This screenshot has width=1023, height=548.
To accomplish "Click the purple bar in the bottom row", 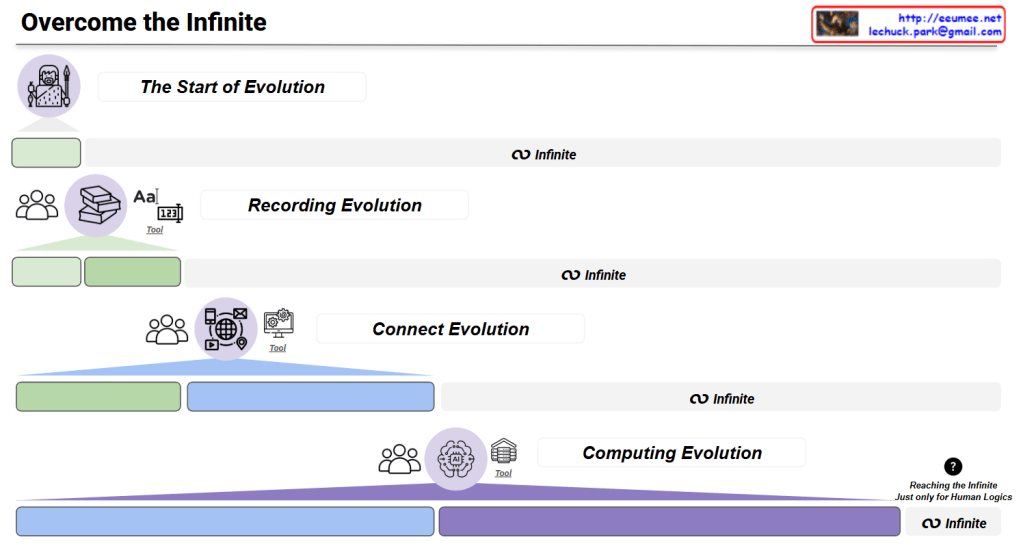I will (x=669, y=522).
